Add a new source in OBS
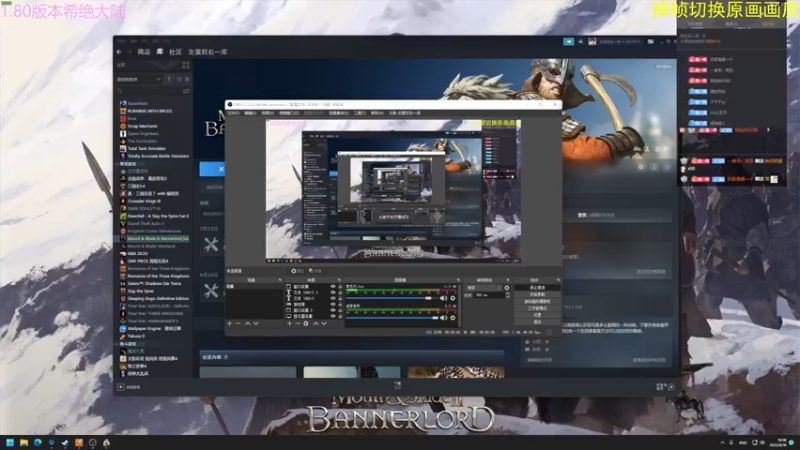The width and height of the screenshot is (800, 450). click(x=289, y=323)
